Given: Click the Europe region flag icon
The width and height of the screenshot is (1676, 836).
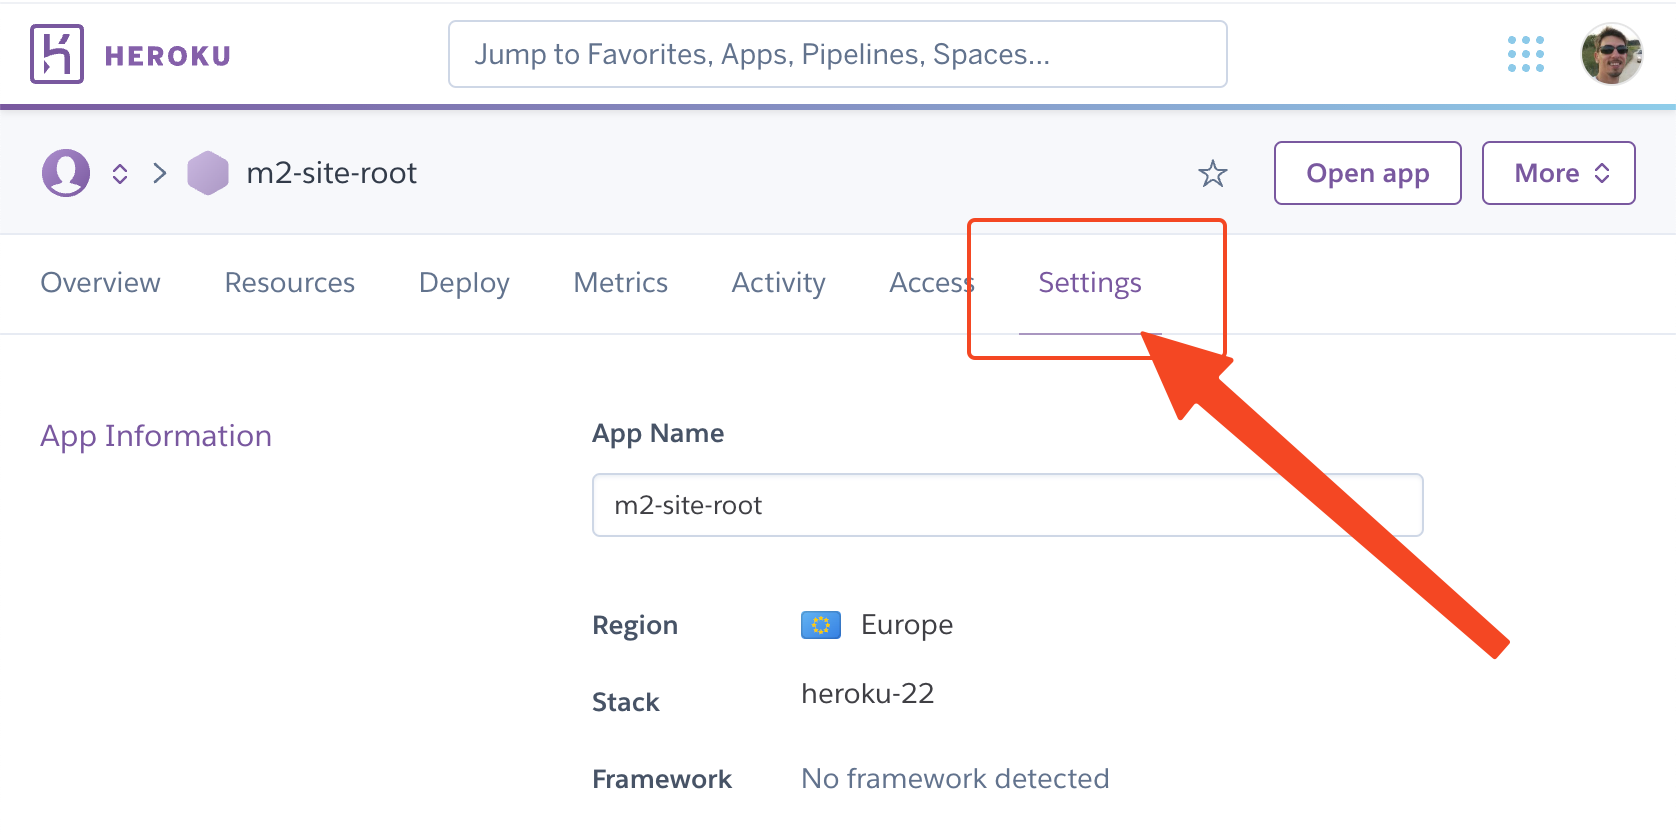Looking at the screenshot, I should [x=821, y=625].
